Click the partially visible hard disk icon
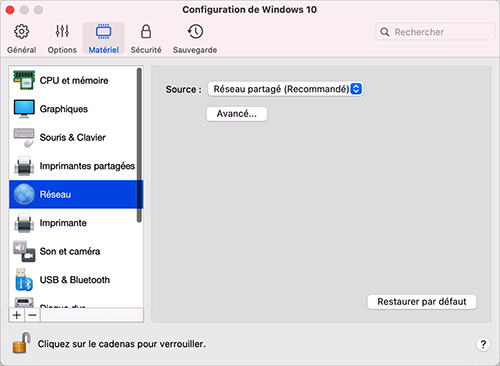This screenshot has width=500, height=366. (x=24, y=303)
